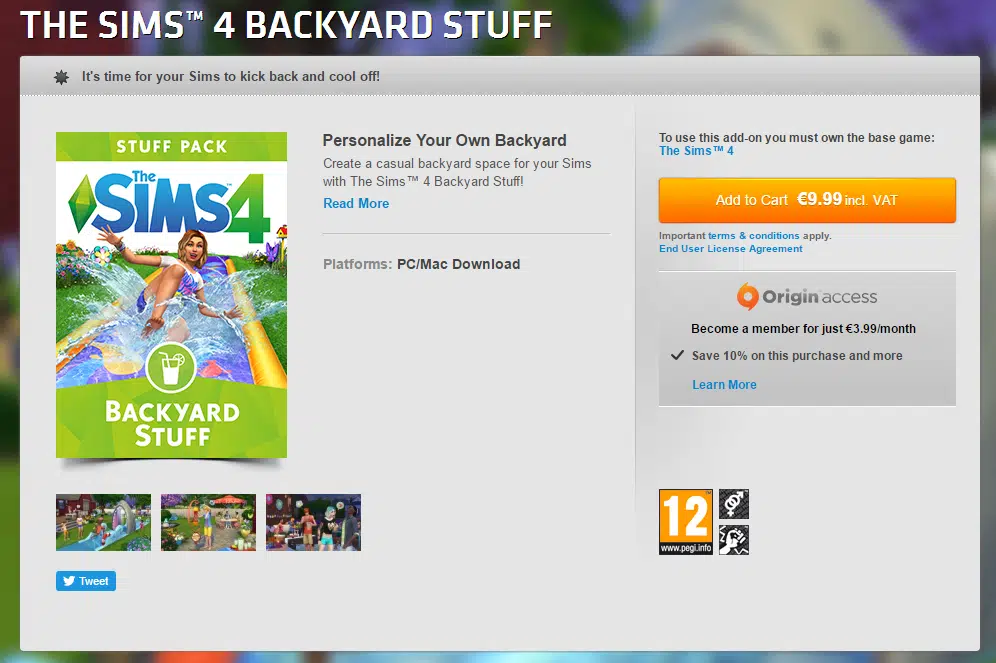View the second patio umbrella screenshot thumbnail
This screenshot has width=996, height=663.
208,522
